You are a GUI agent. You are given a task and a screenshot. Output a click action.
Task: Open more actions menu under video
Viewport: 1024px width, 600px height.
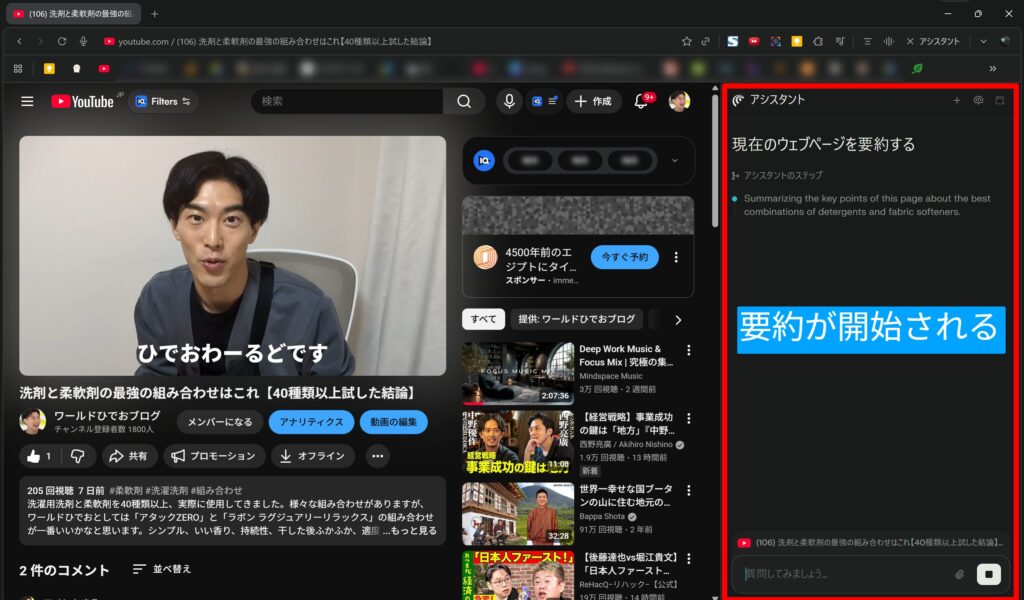pos(377,456)
